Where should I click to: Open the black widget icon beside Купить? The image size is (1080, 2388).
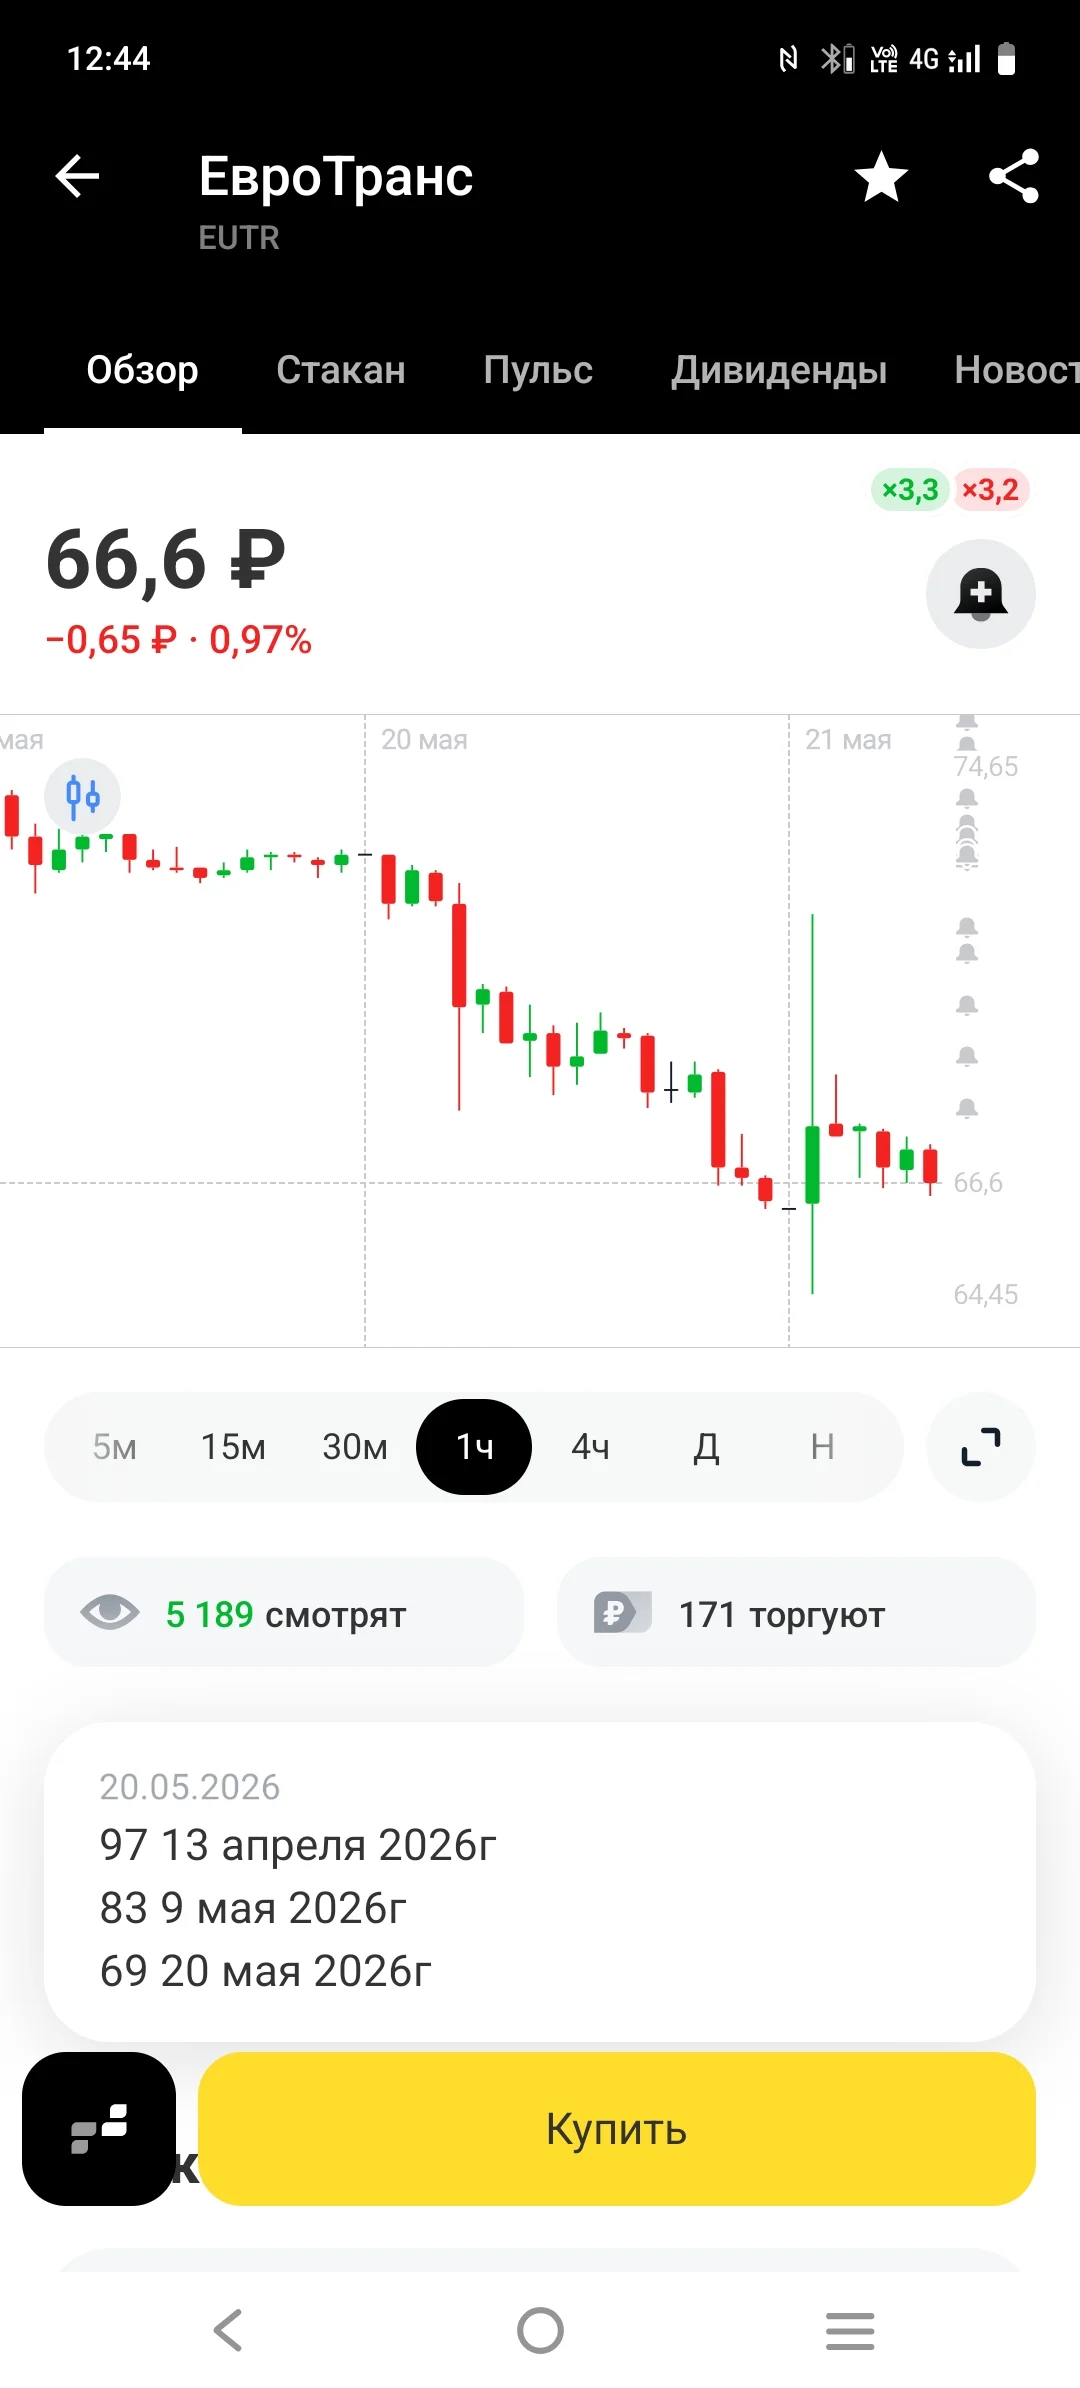point(99,2129)
